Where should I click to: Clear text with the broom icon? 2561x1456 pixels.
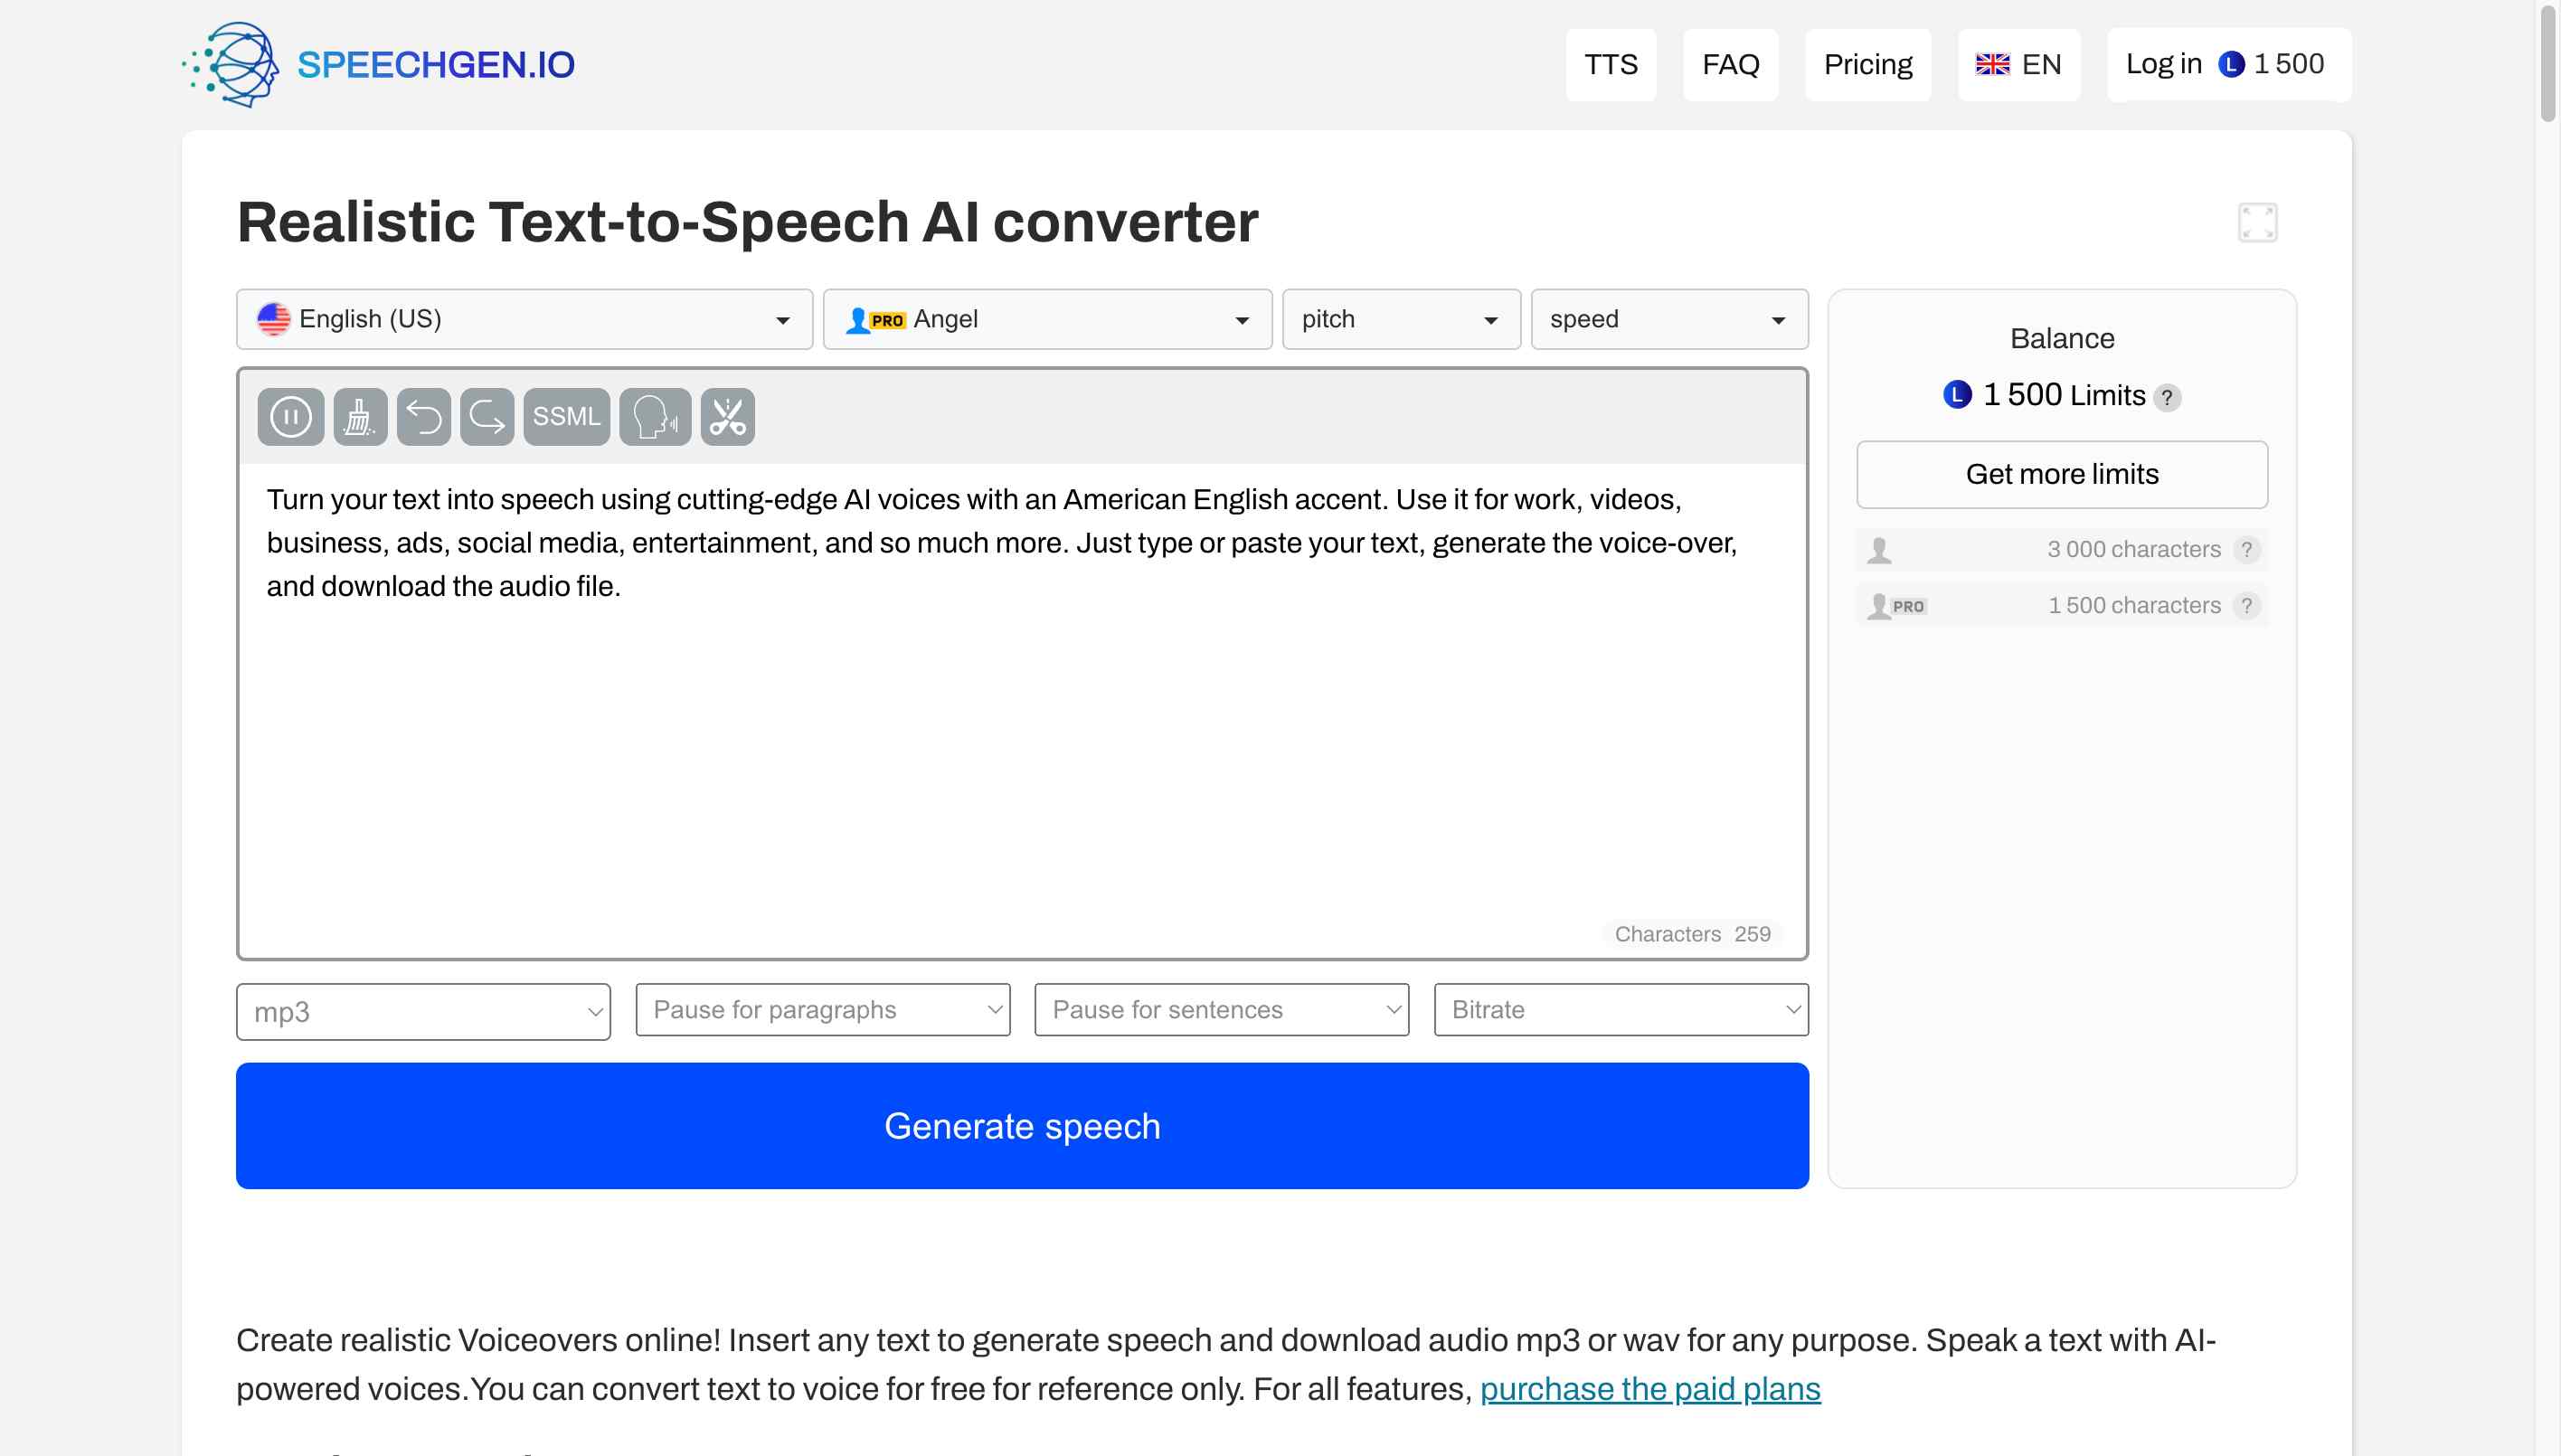point(360,417)
